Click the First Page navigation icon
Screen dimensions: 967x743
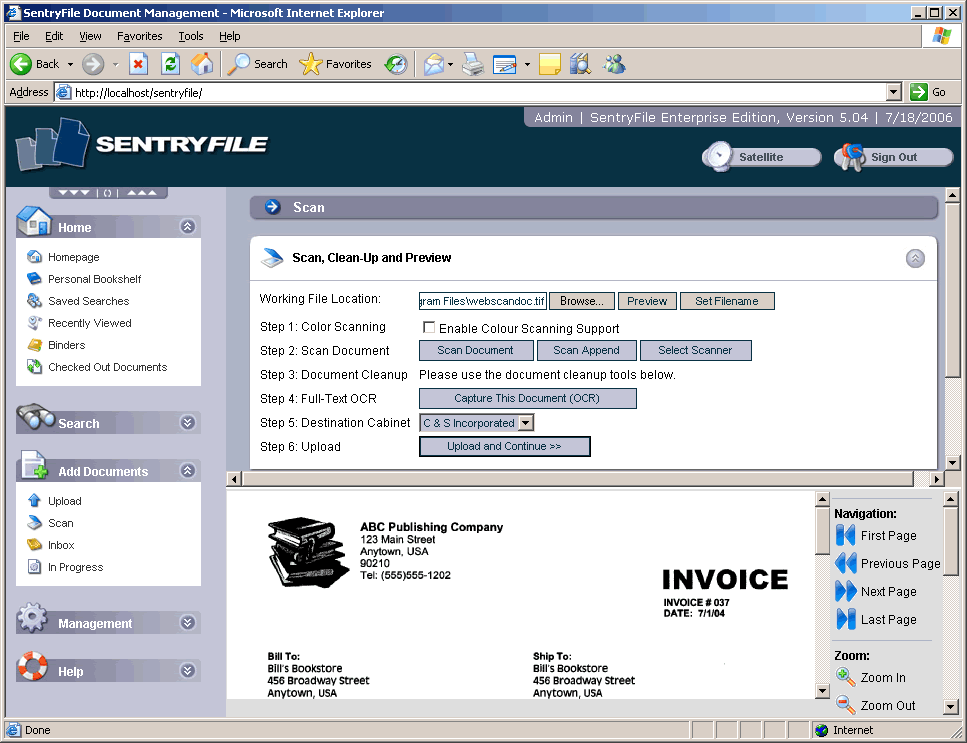[x=845, y=536]
